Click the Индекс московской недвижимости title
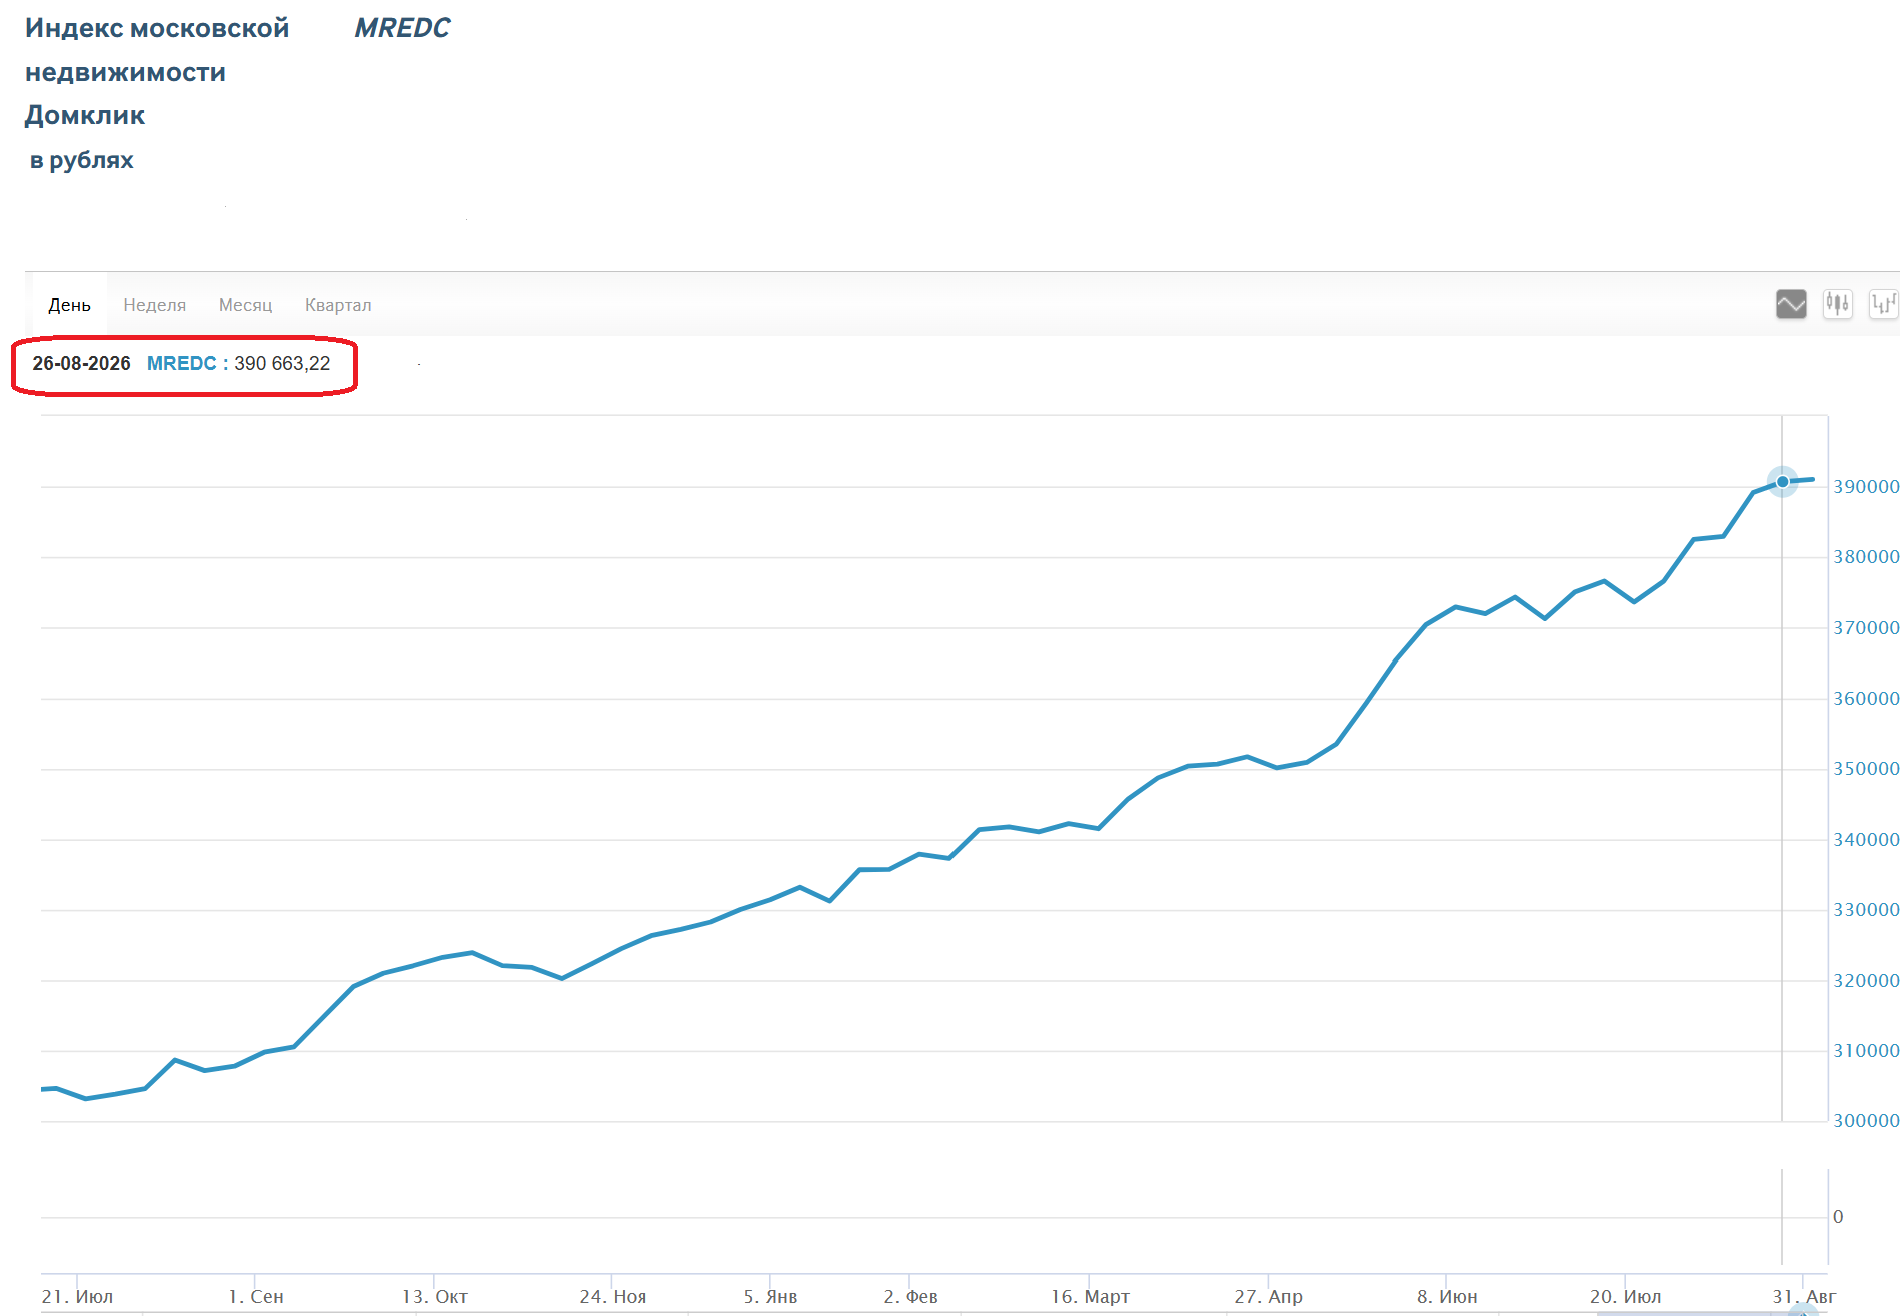 [x=157, y=50]
